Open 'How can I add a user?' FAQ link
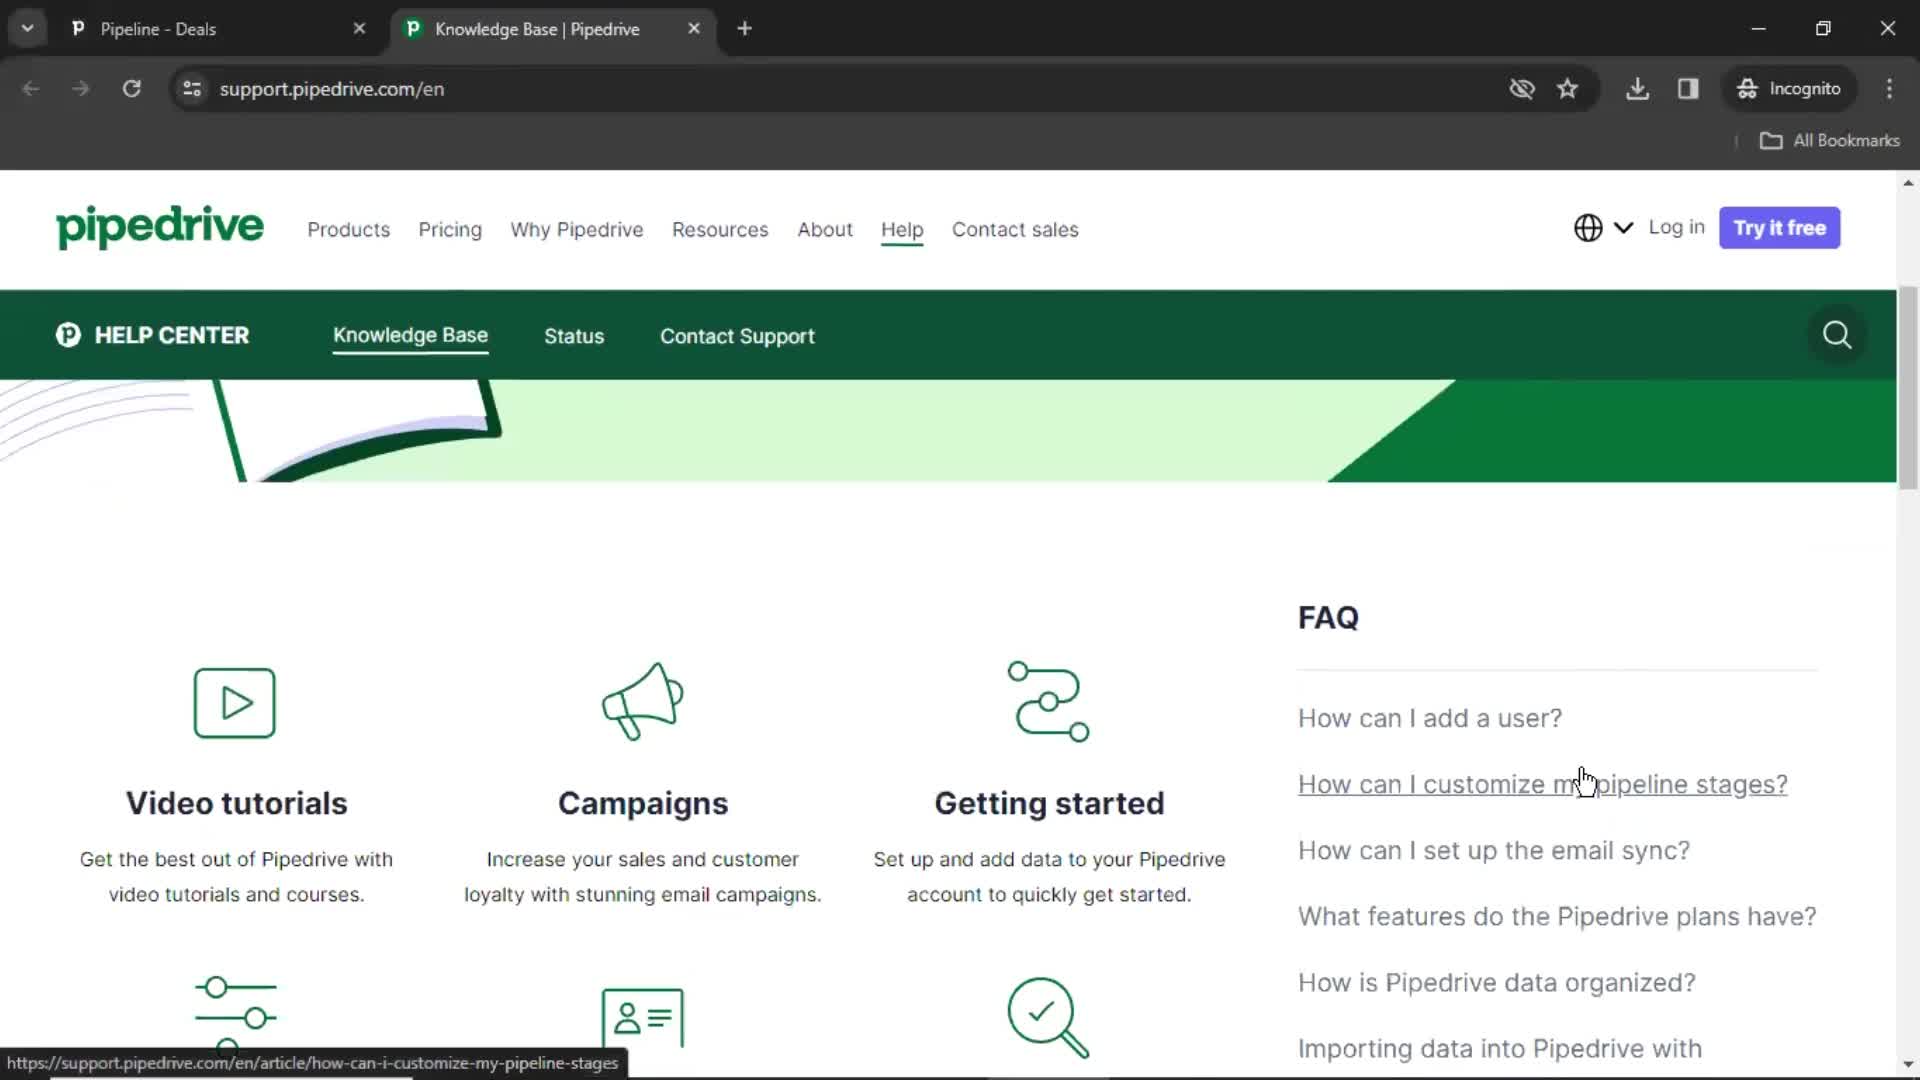 (1429, 717)
